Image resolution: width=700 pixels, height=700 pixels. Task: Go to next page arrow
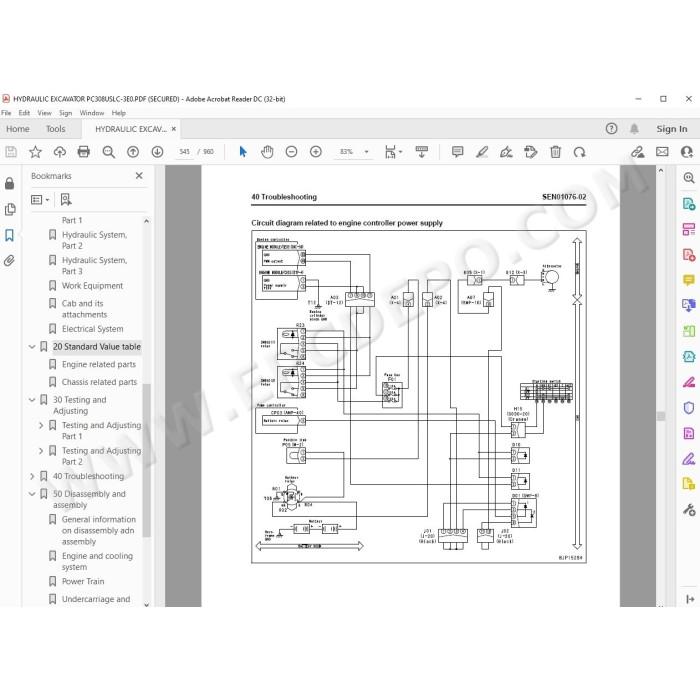(157, 152)
